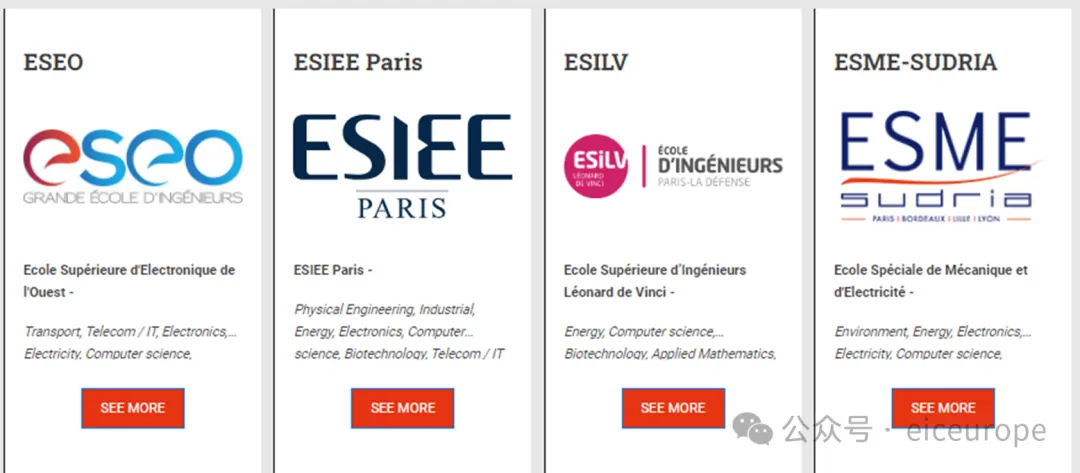Open See More under ESILV

[673, 408]
